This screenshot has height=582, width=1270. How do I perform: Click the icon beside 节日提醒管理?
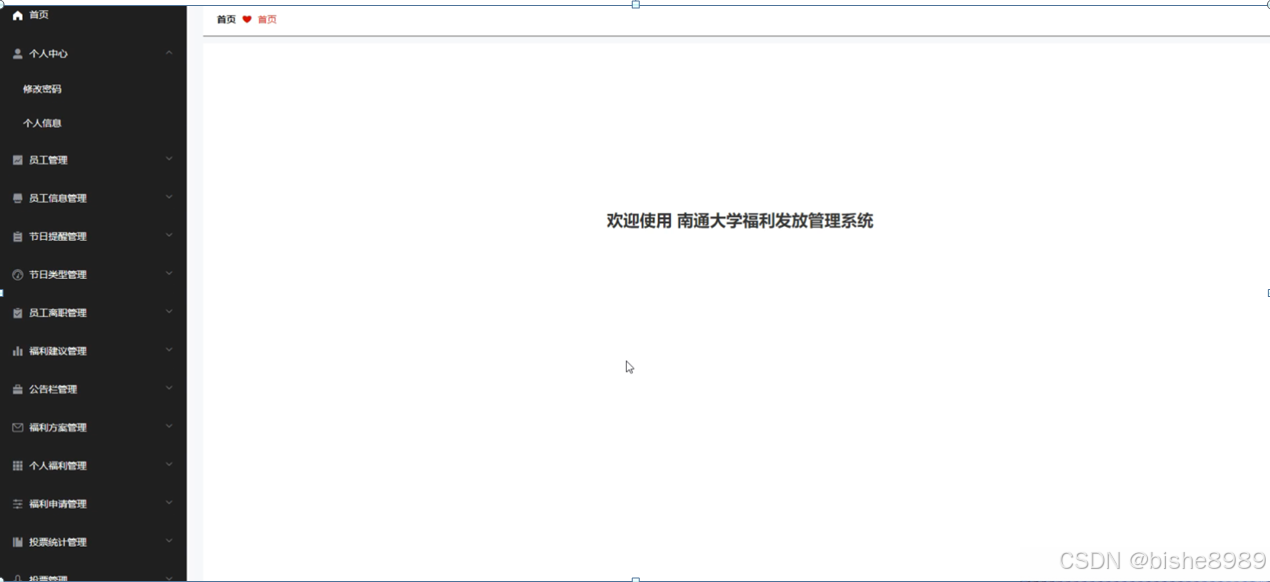(x=17, y=237)
